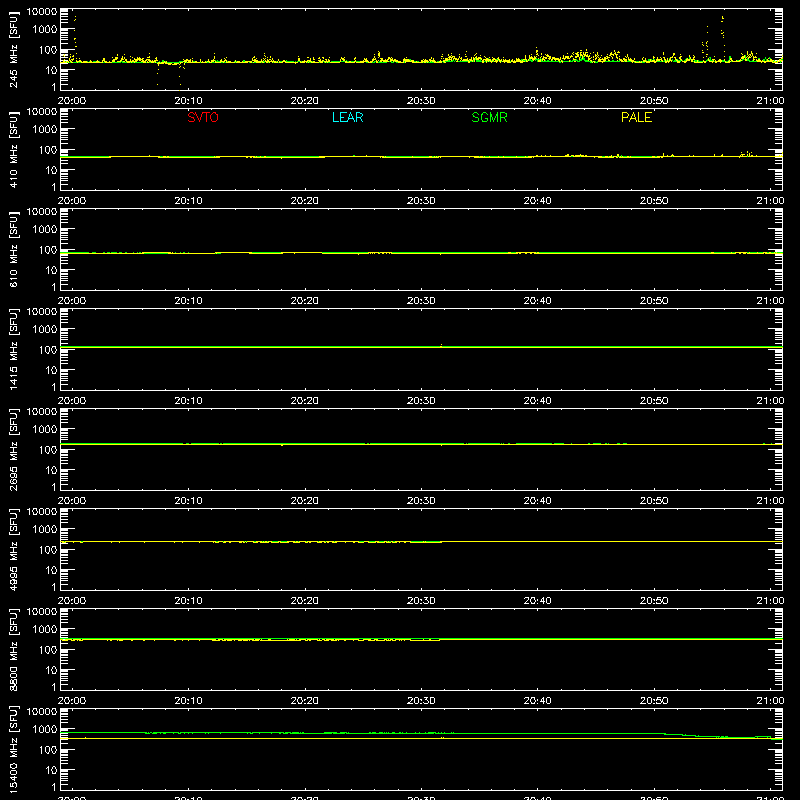
Task: Click 20:00 tick label under 1415 MHz panel
Action: tap(72, 401)
